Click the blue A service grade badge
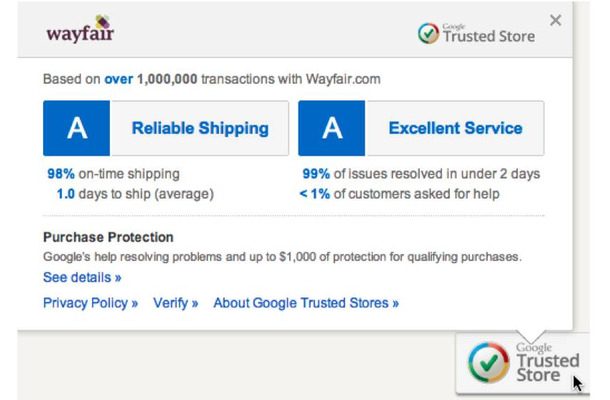The height and width of the screenshot is (400, 610). click(332, 128)
